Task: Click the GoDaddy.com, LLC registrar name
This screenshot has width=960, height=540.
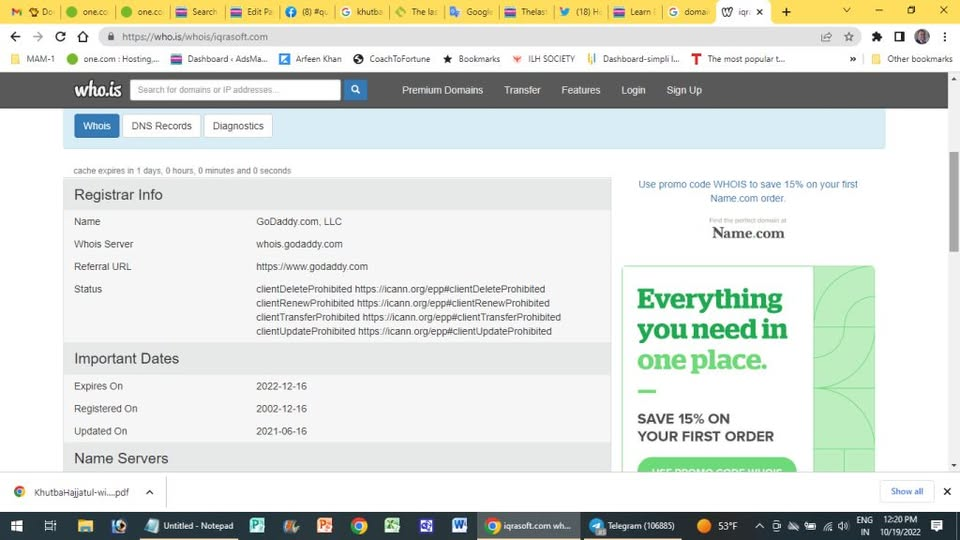Action: pos(299,222)
